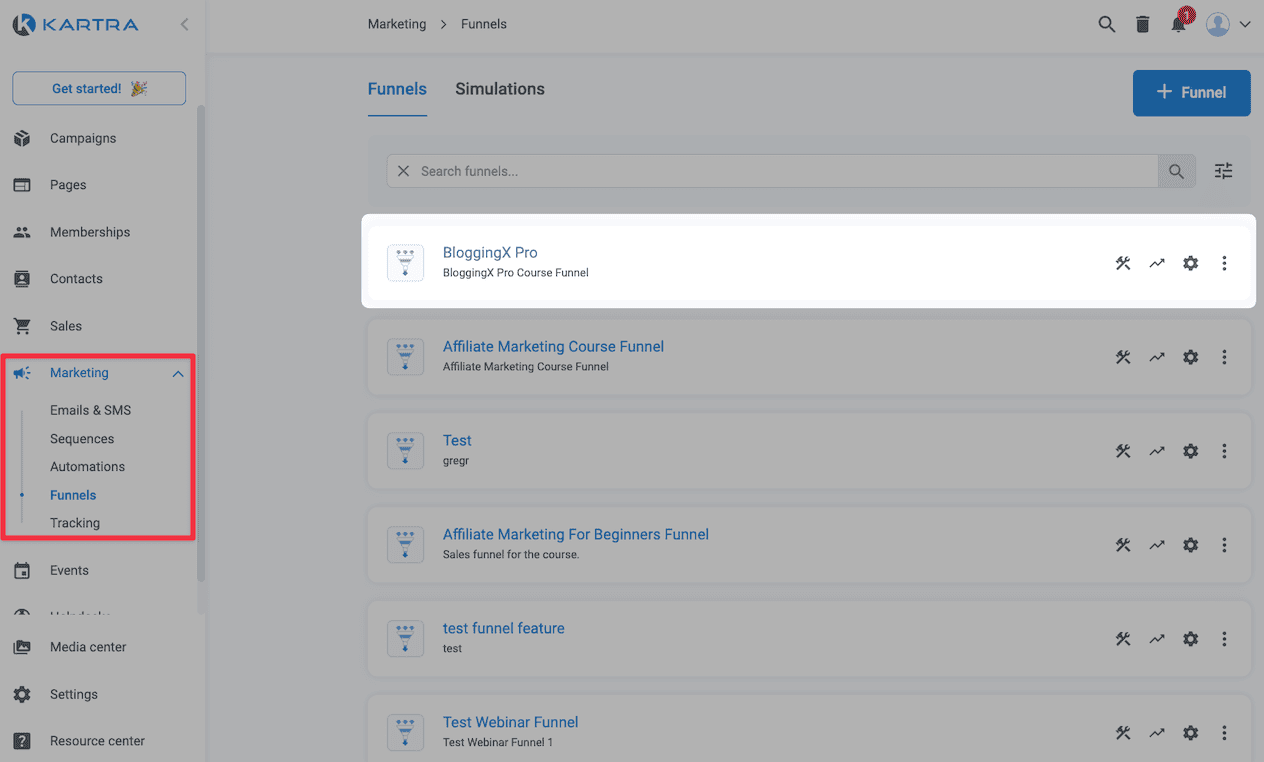Open builder tools for Affiliate Marketing For Beginners Funnel
Image resolution: width=1264 pixels, height=762 pixels.
click(1123, 545)
